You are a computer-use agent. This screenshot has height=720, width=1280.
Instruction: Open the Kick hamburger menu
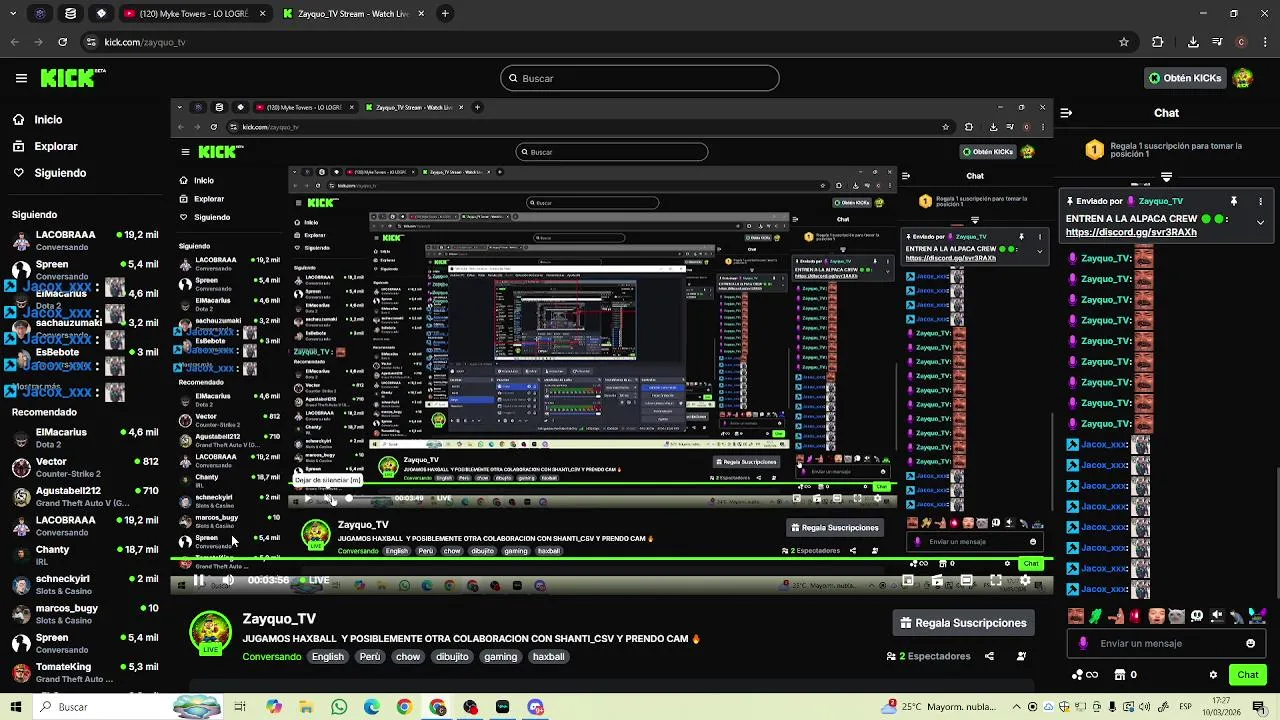point(21,78)
